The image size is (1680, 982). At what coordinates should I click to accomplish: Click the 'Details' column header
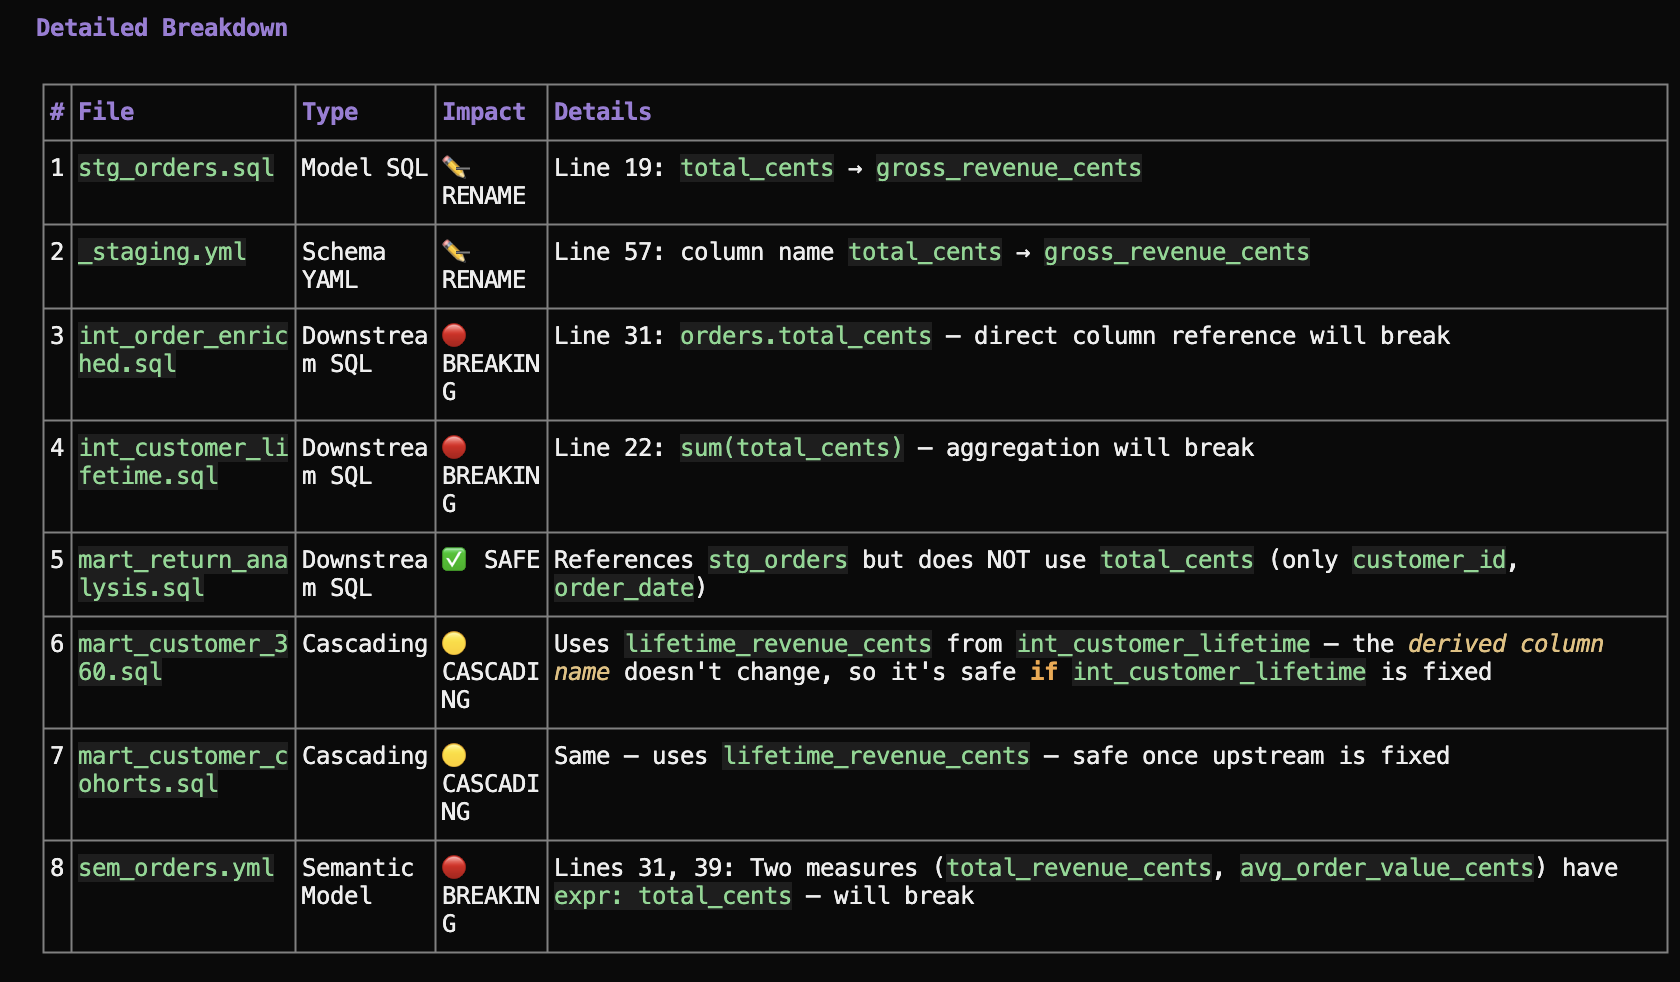coord(603,112)
